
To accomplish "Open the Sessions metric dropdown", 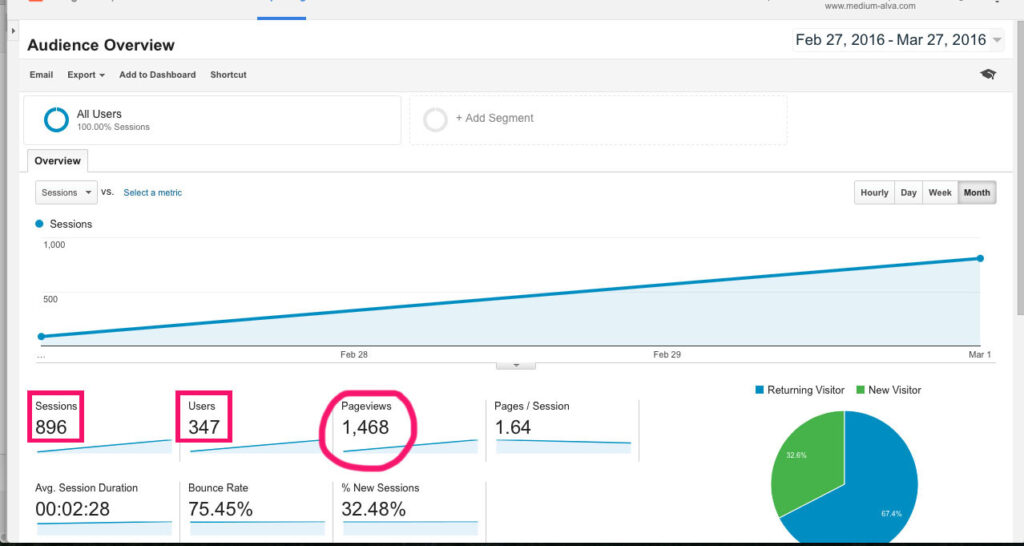I will 66,192.
